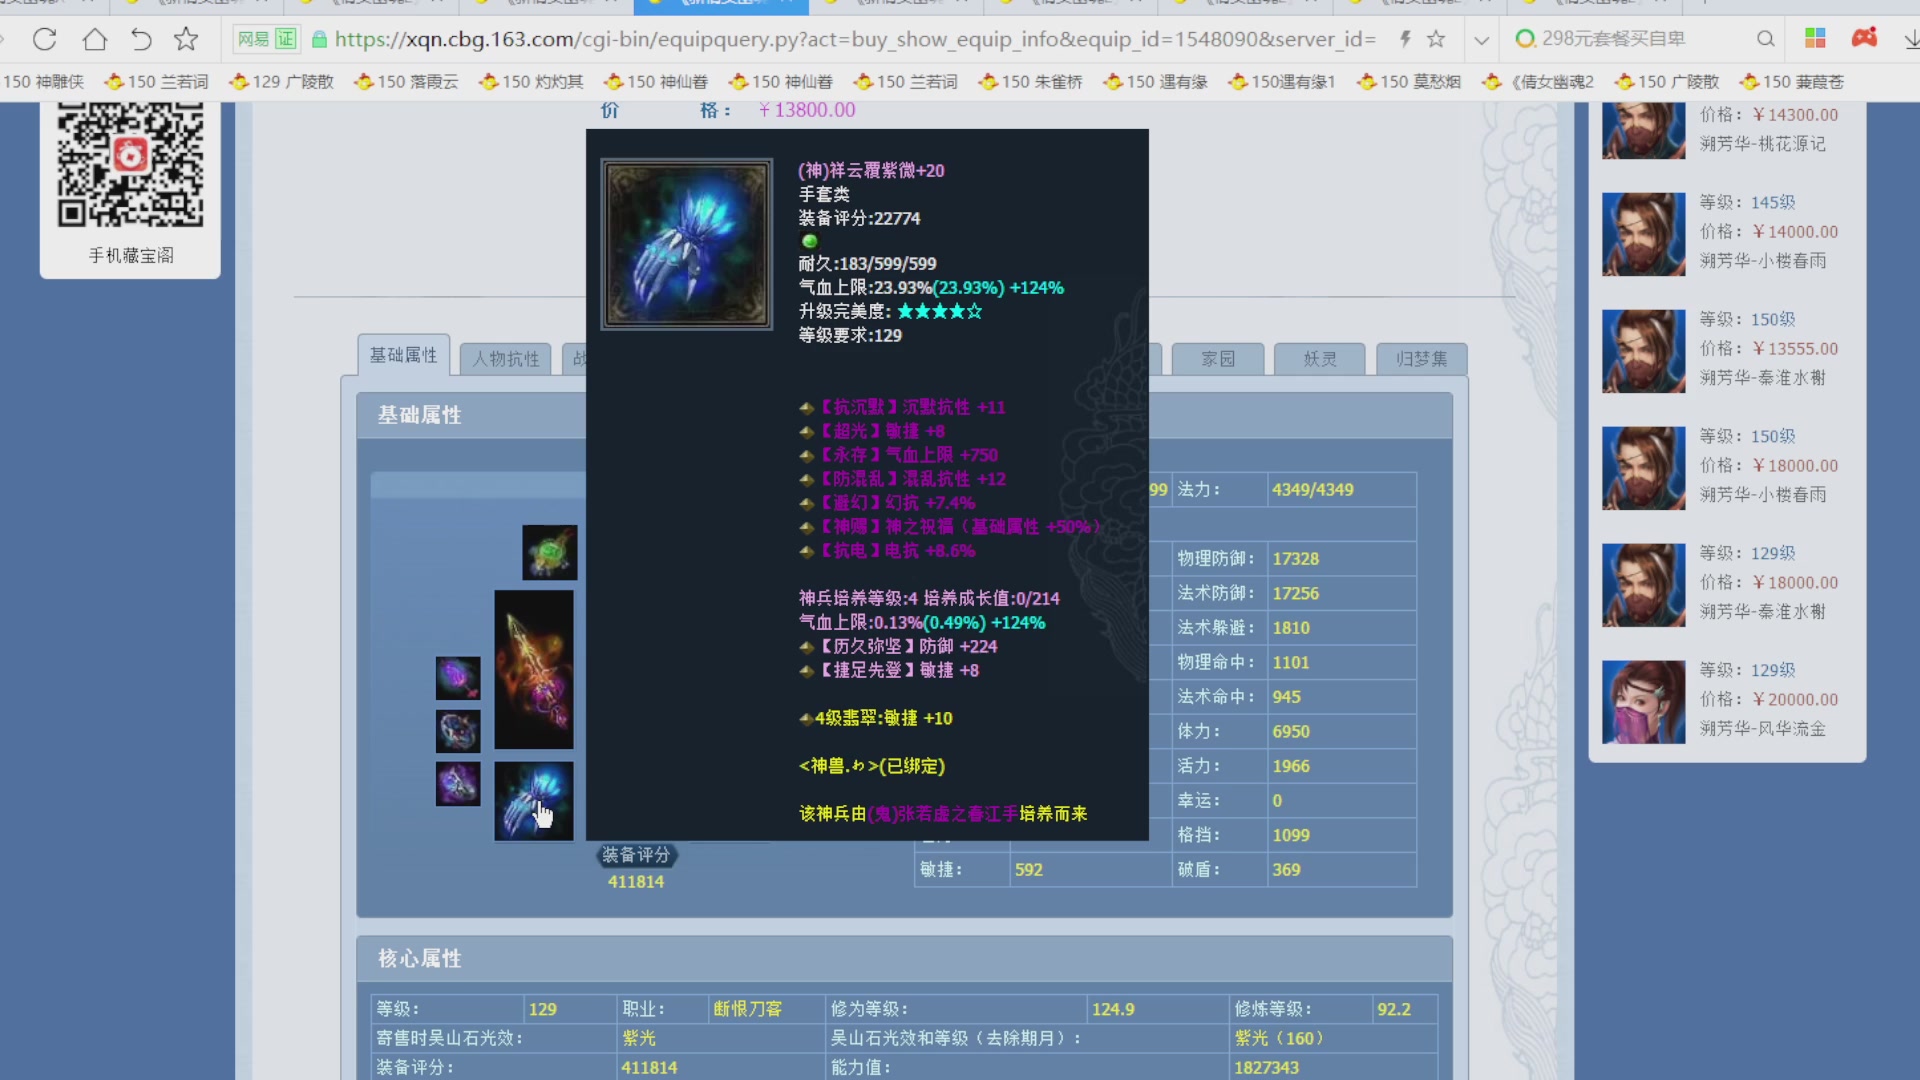The height and width of the screenshot is (1080, 1920).
Task: Click the undo/back arrow icon in toolbar
Action: tap(141, 39)
